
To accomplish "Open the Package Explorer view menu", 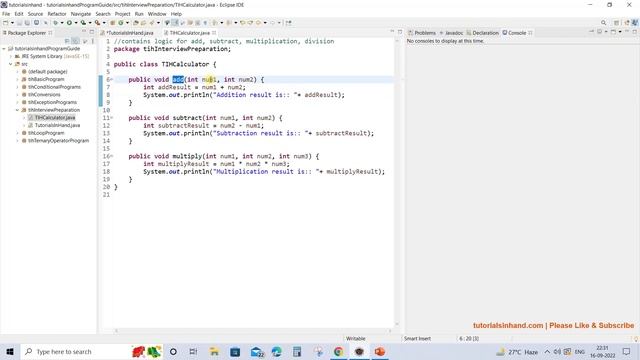I will pyautogui.click(x=93, y=41).
